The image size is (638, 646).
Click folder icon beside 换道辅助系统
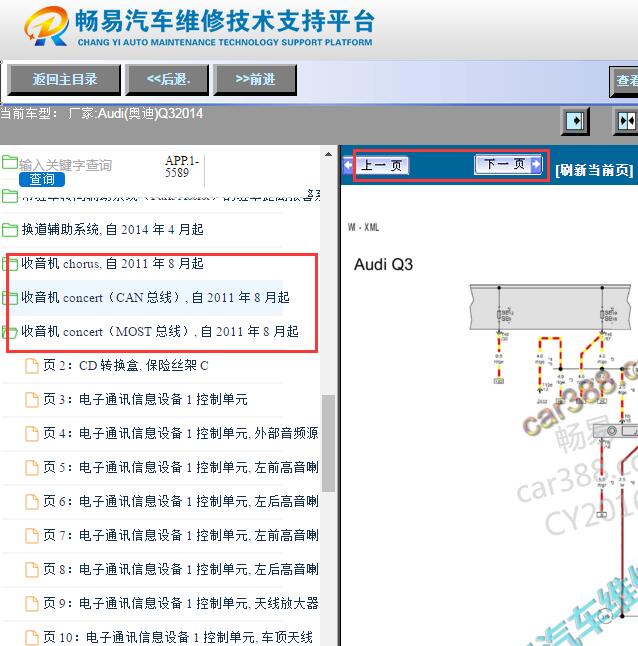pyautogui.click(x=9, y=230)
